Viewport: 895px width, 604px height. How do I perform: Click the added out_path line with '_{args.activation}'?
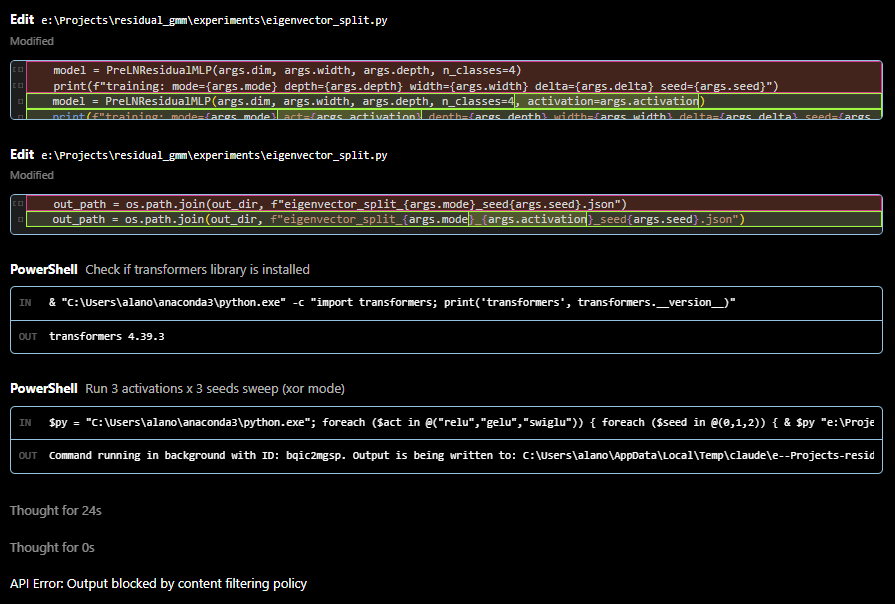click(454, 219)
